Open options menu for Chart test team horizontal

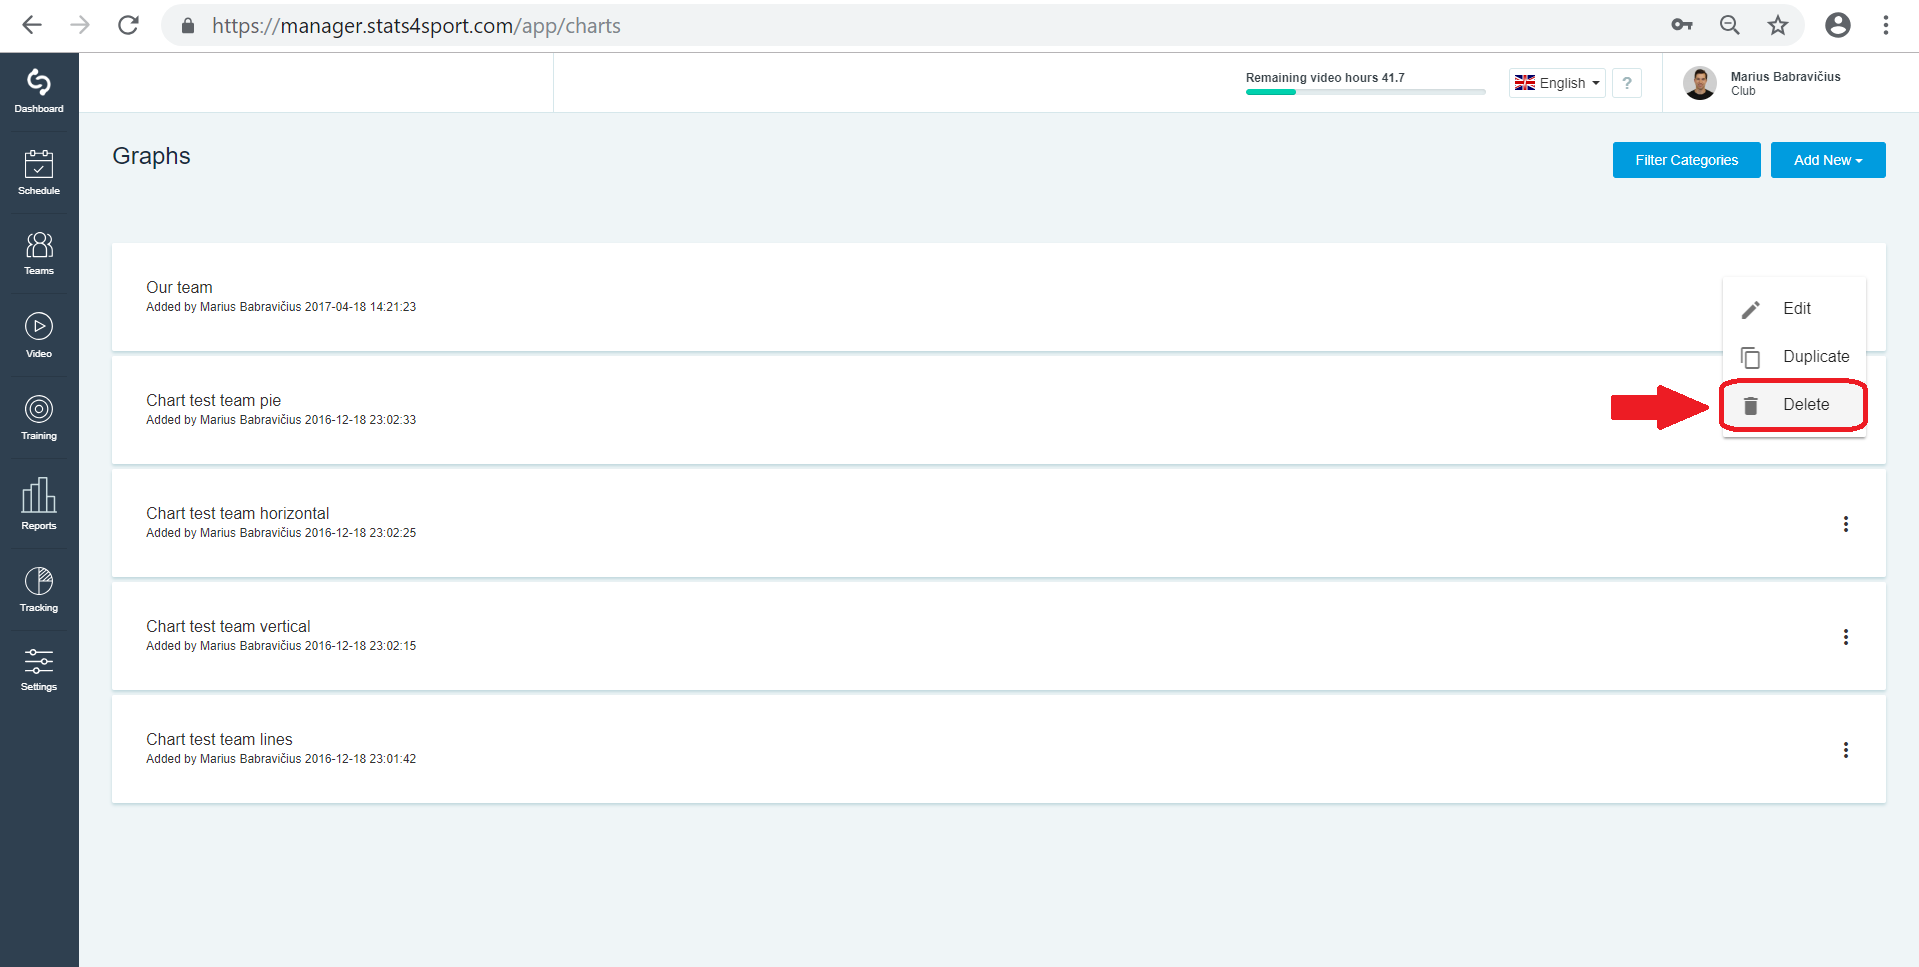1846,524
